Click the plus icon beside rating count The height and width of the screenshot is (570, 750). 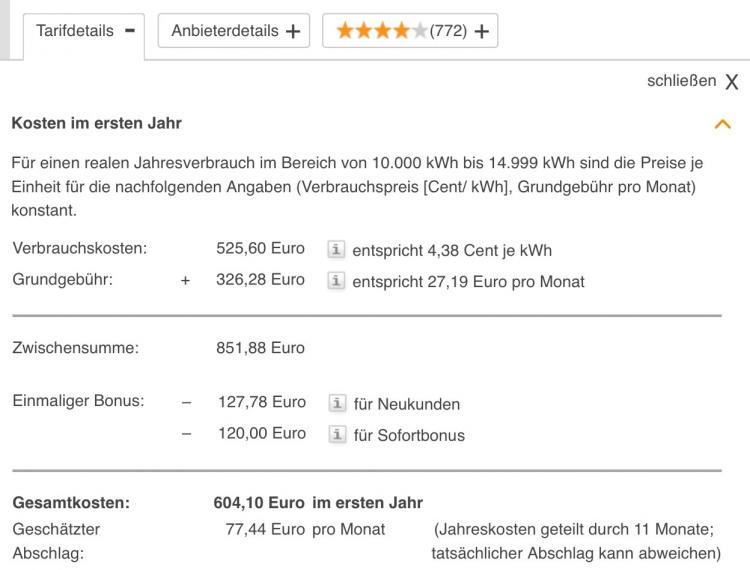[x=482, y=32]
